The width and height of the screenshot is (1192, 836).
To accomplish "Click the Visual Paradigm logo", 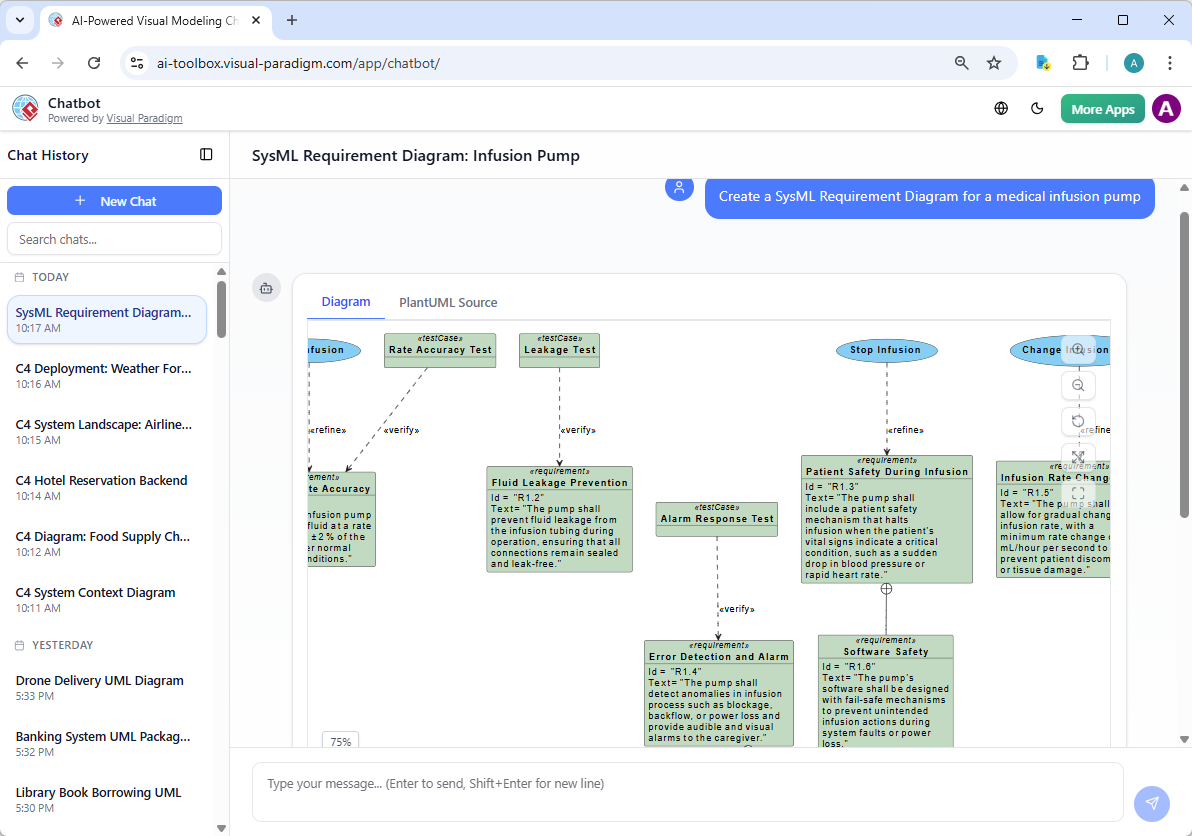I will pos(24,108).
